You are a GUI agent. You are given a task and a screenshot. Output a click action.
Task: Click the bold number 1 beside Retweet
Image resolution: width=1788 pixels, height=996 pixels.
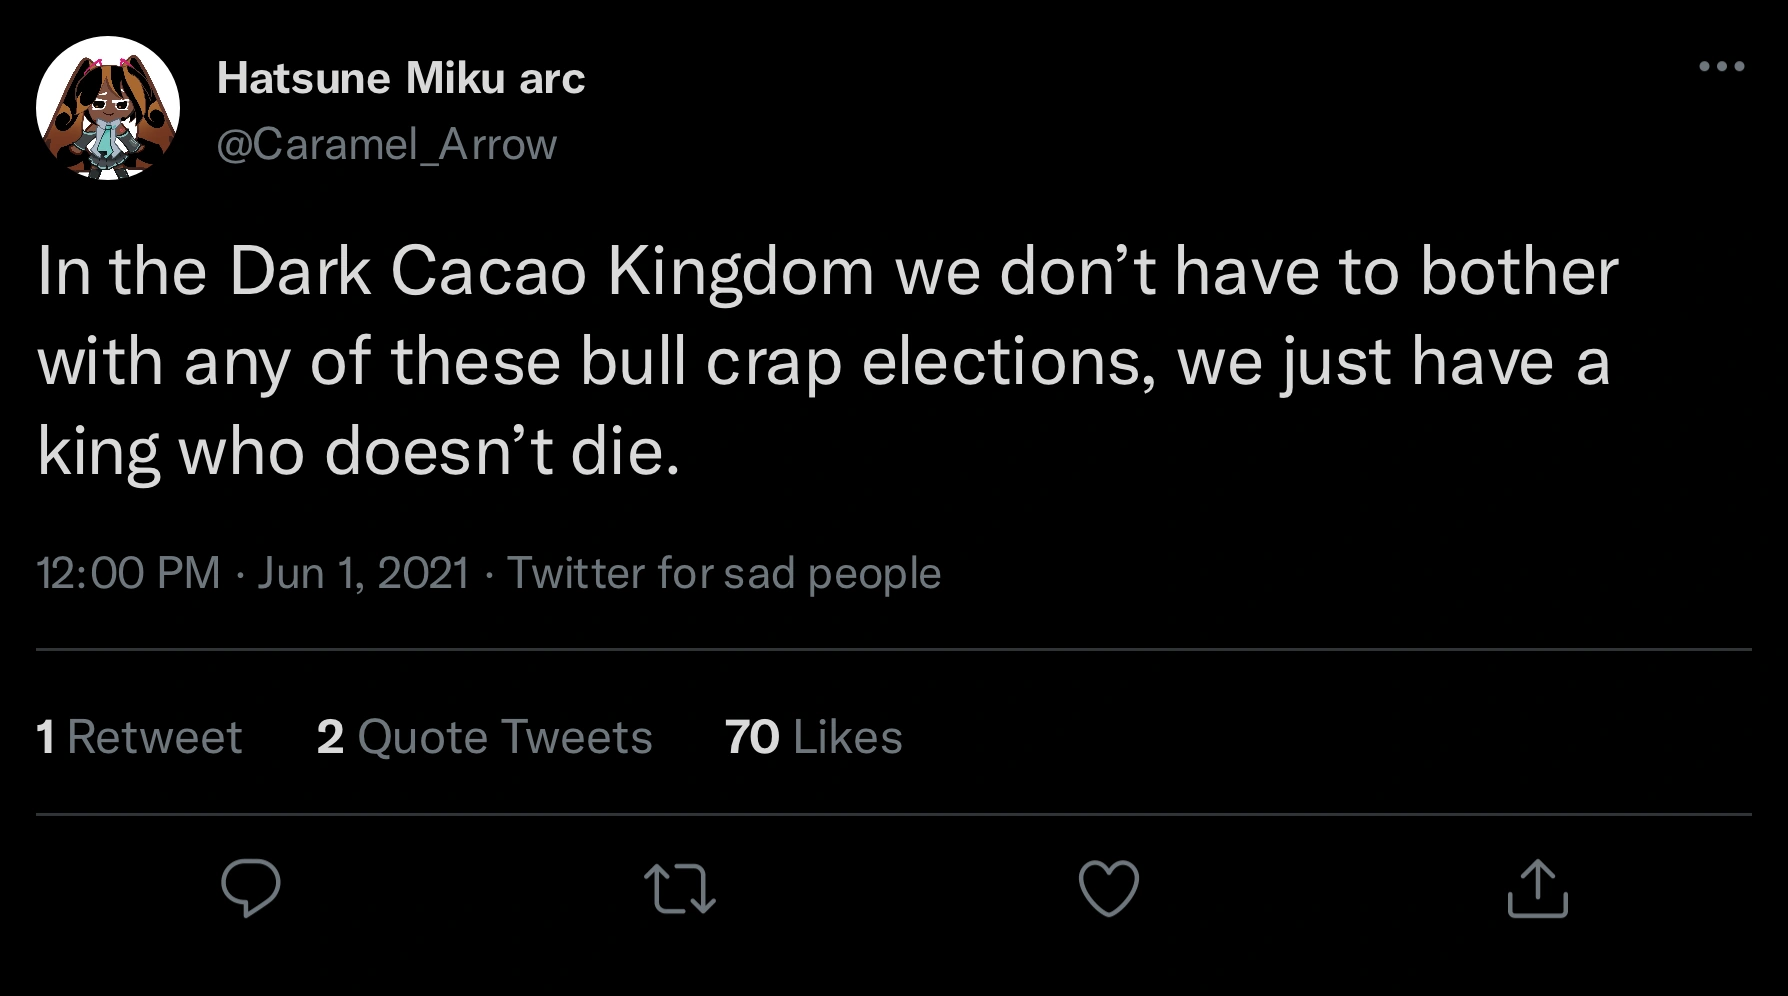pos(45,738)
